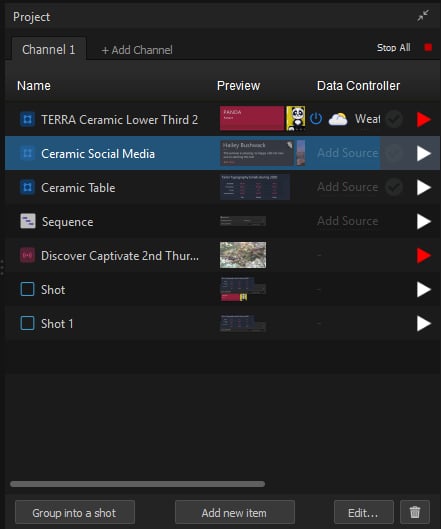The height and width of the screenshot is (529, 441).
Task: Select the Shot row name
Action: (53, 290)
